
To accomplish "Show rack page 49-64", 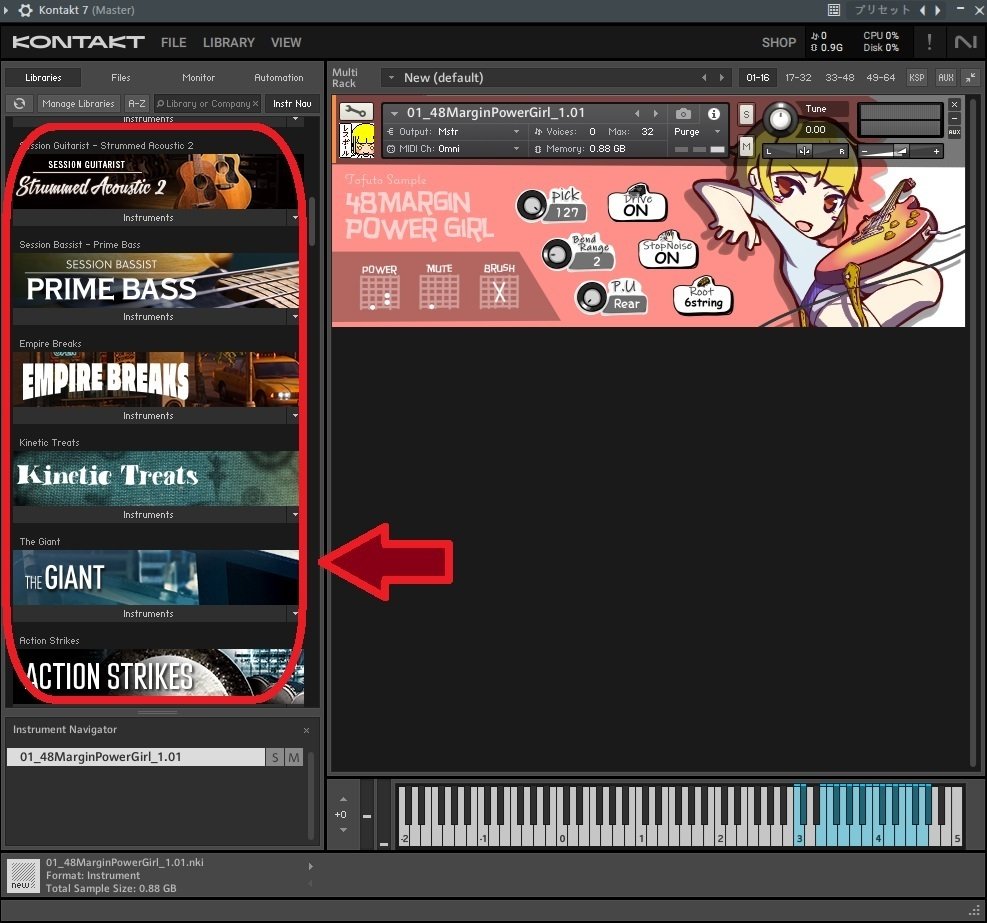I will click(880, 77).
